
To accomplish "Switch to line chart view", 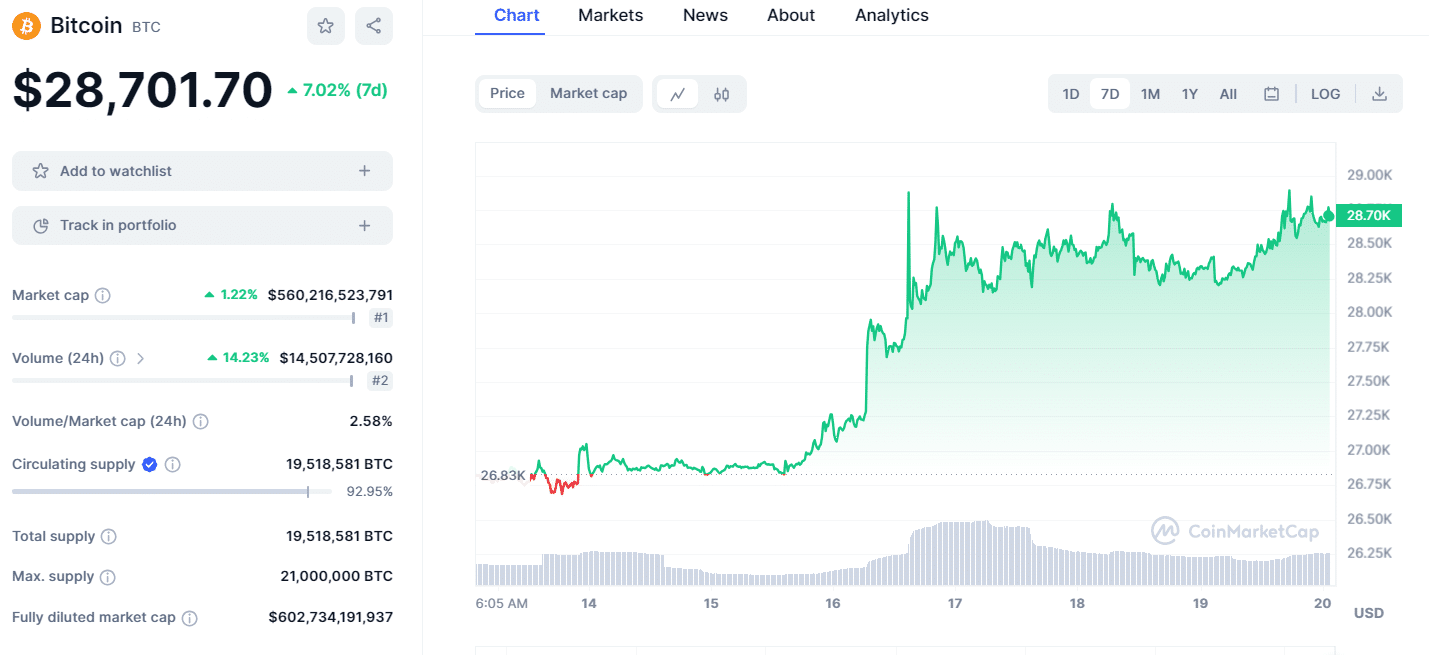I will tap(678, 94).
